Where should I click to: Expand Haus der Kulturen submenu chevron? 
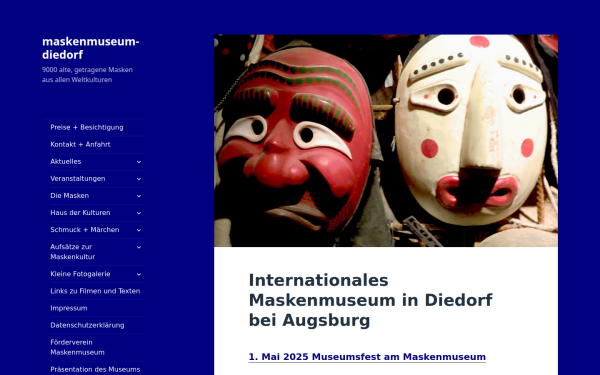(139, 213)
